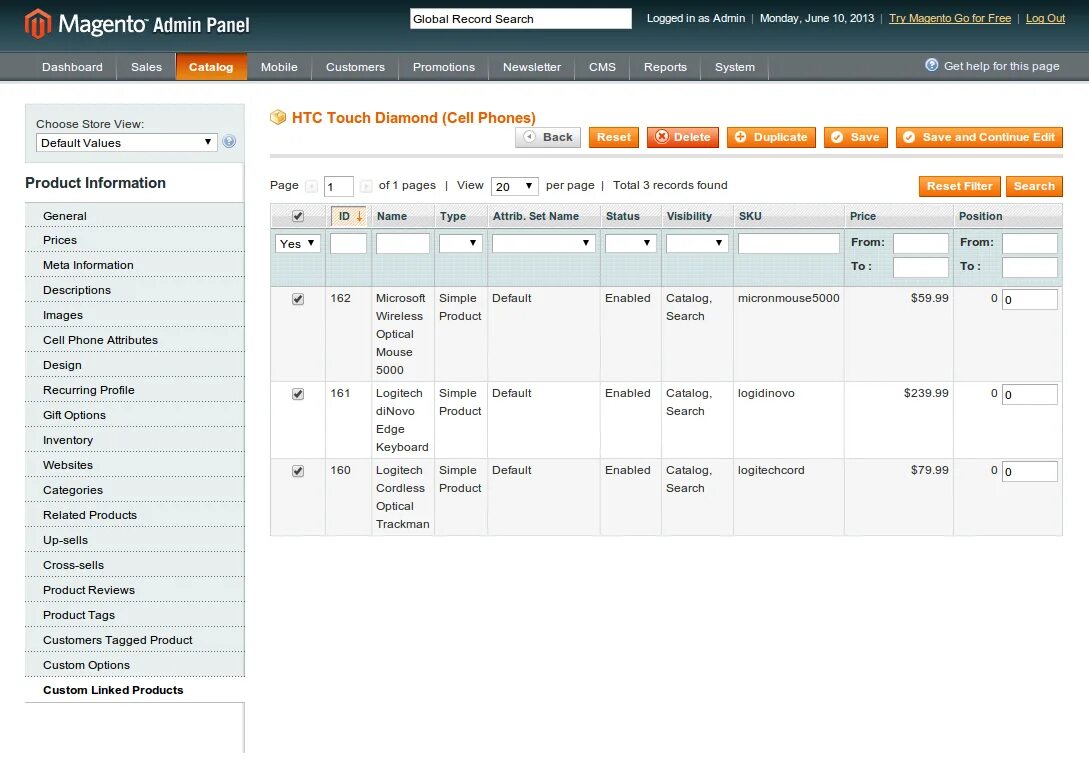Save the product changes
The height and width of the screenshot is (759, 1089).
point(855,137)
